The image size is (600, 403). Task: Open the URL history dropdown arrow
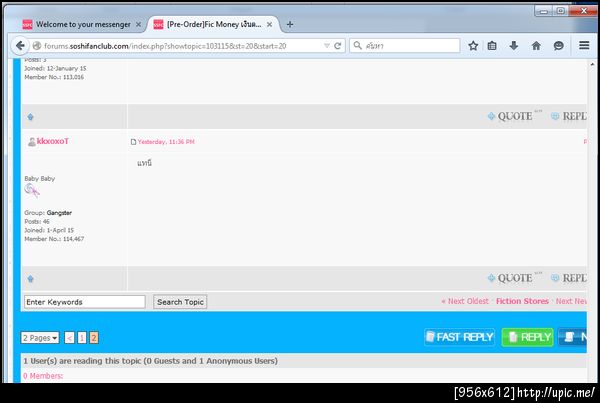coord(327,46)
